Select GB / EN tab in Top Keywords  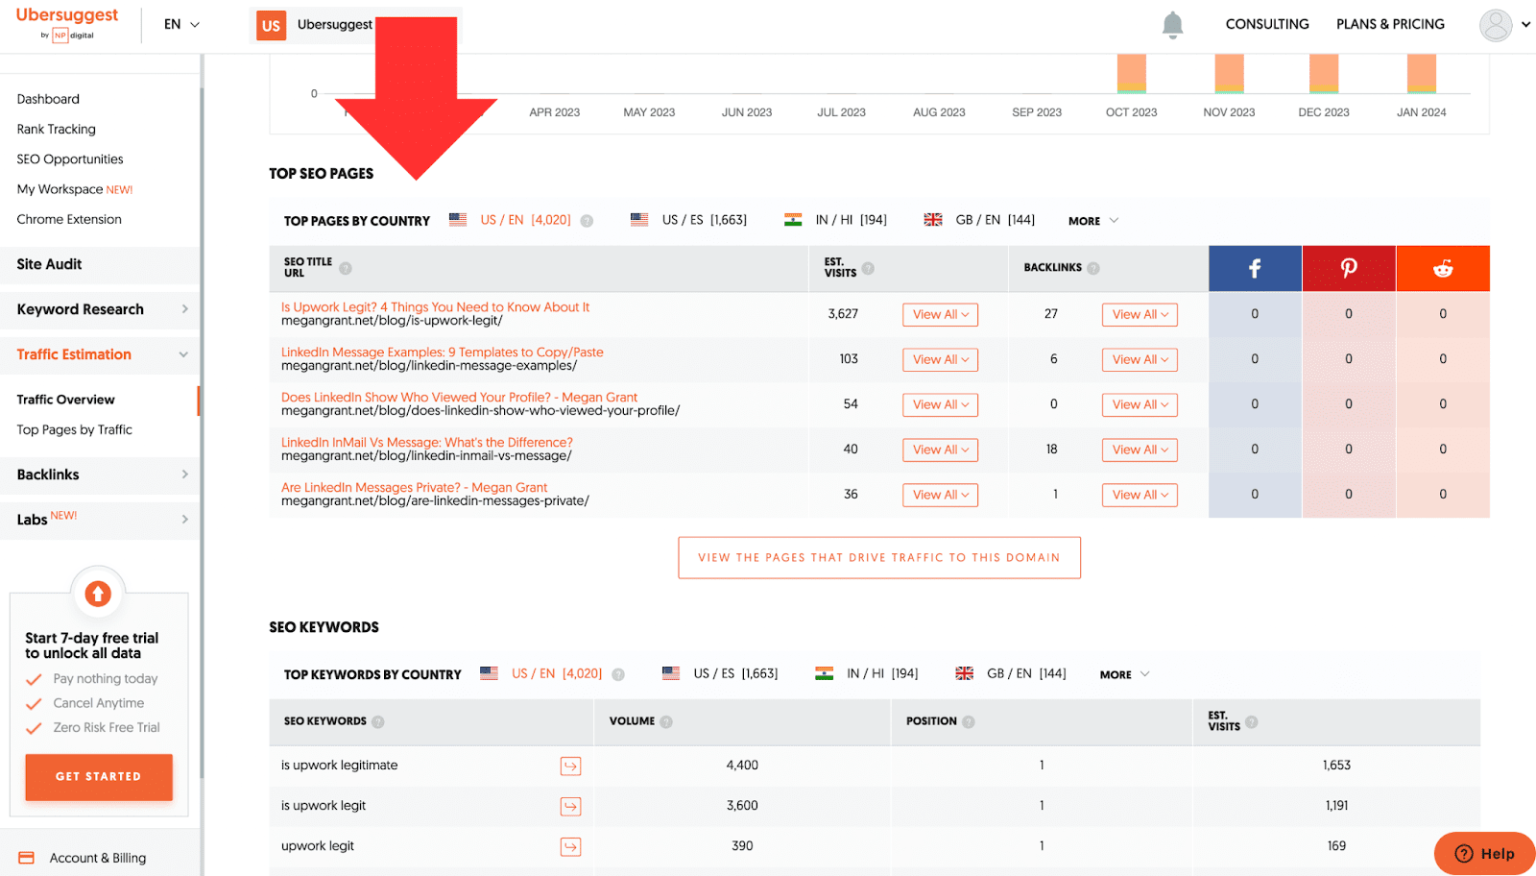click(x=1011, y=674)
